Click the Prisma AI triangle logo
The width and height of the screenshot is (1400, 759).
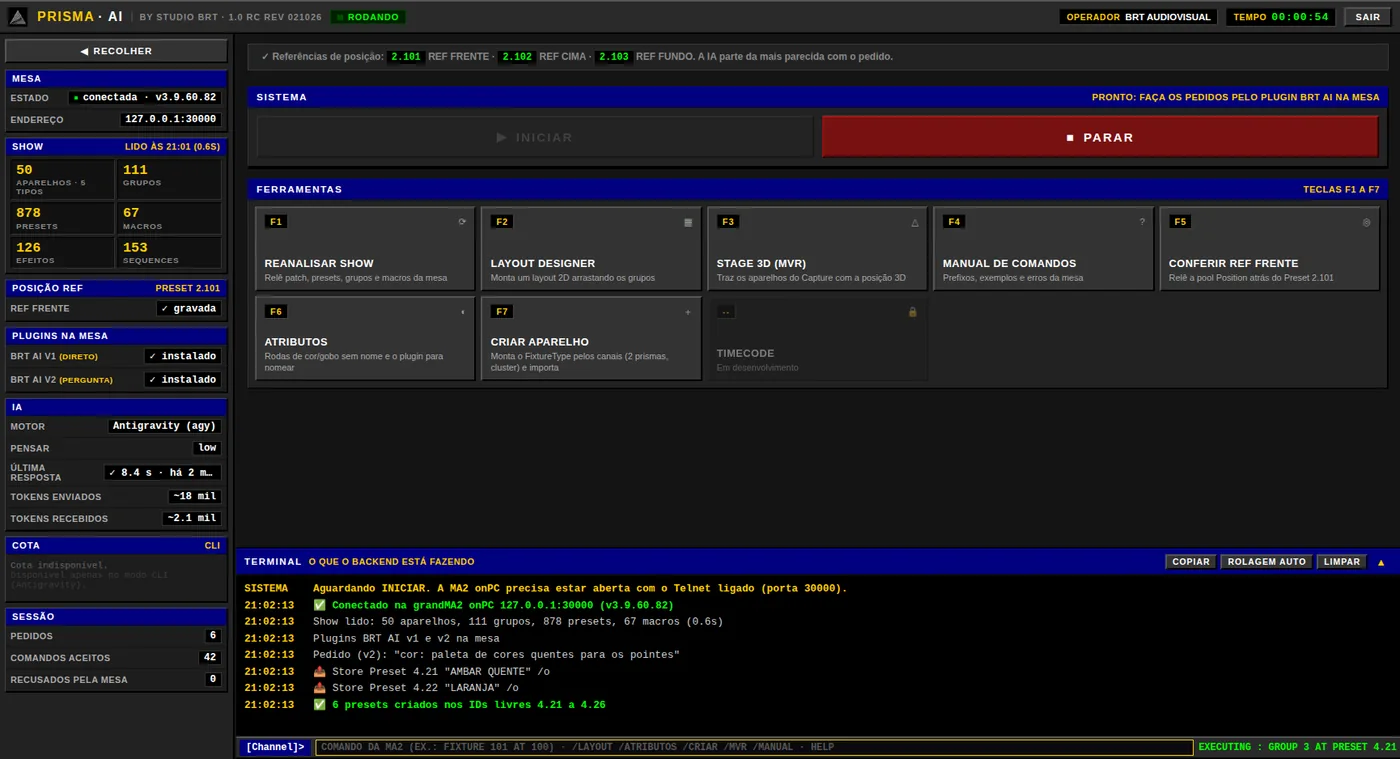(18, 17)
